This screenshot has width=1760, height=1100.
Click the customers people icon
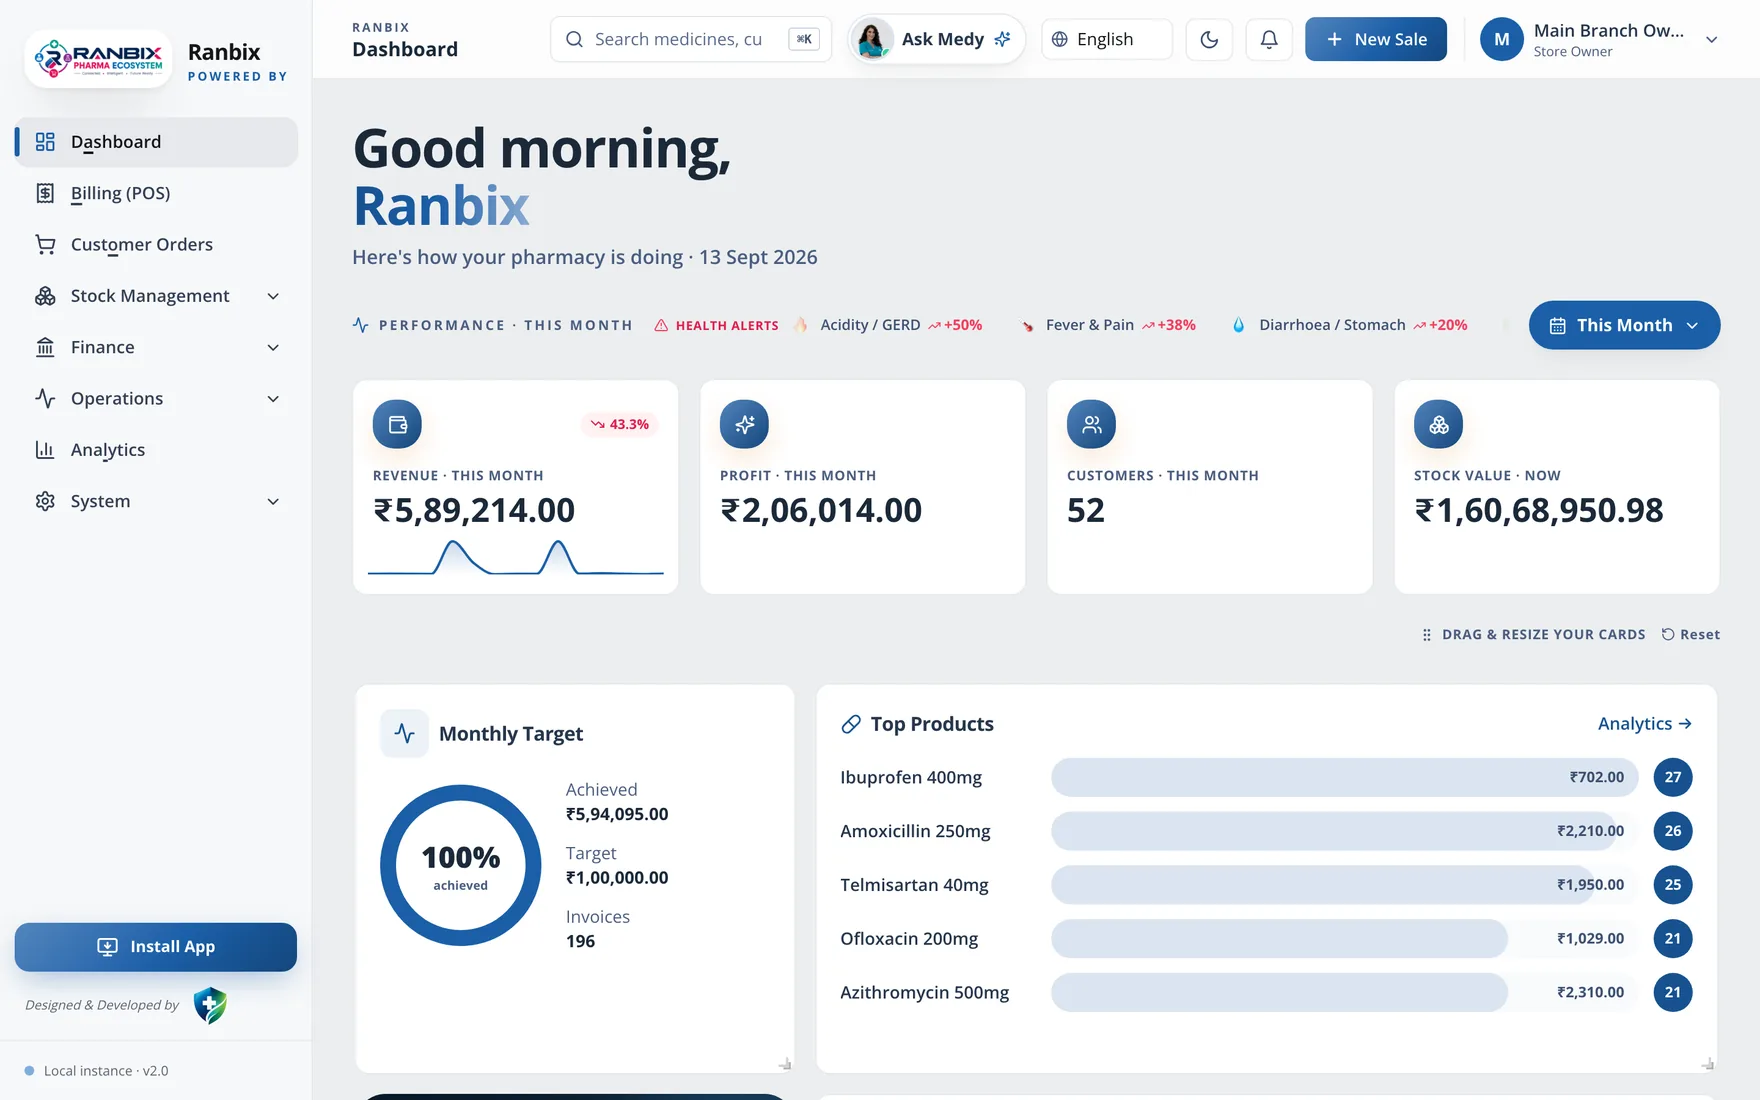click(1091, 424)
